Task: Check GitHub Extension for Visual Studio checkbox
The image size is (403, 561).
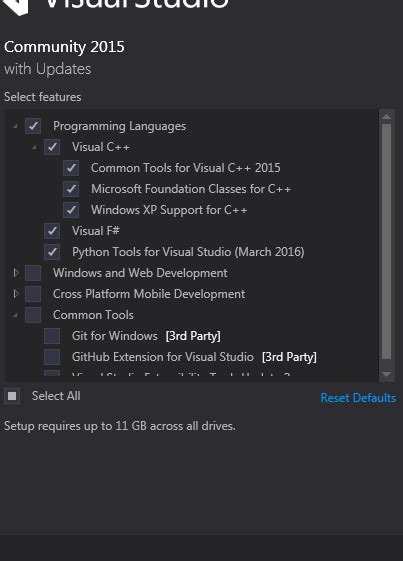Action: [x=52, y=357]
